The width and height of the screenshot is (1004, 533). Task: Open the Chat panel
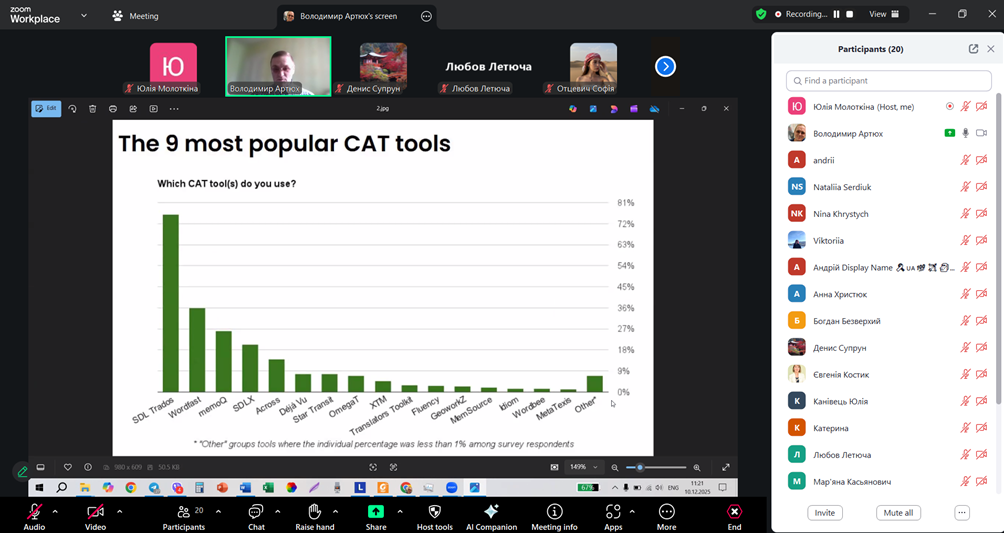[x=256, y=511]
